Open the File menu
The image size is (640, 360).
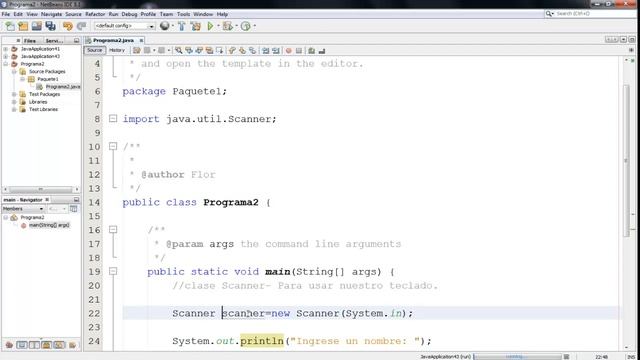tap(6, 14)
